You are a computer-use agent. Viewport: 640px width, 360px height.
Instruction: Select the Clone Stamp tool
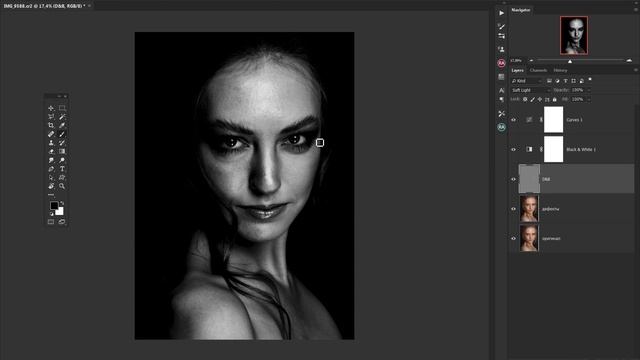pos(51,143)
